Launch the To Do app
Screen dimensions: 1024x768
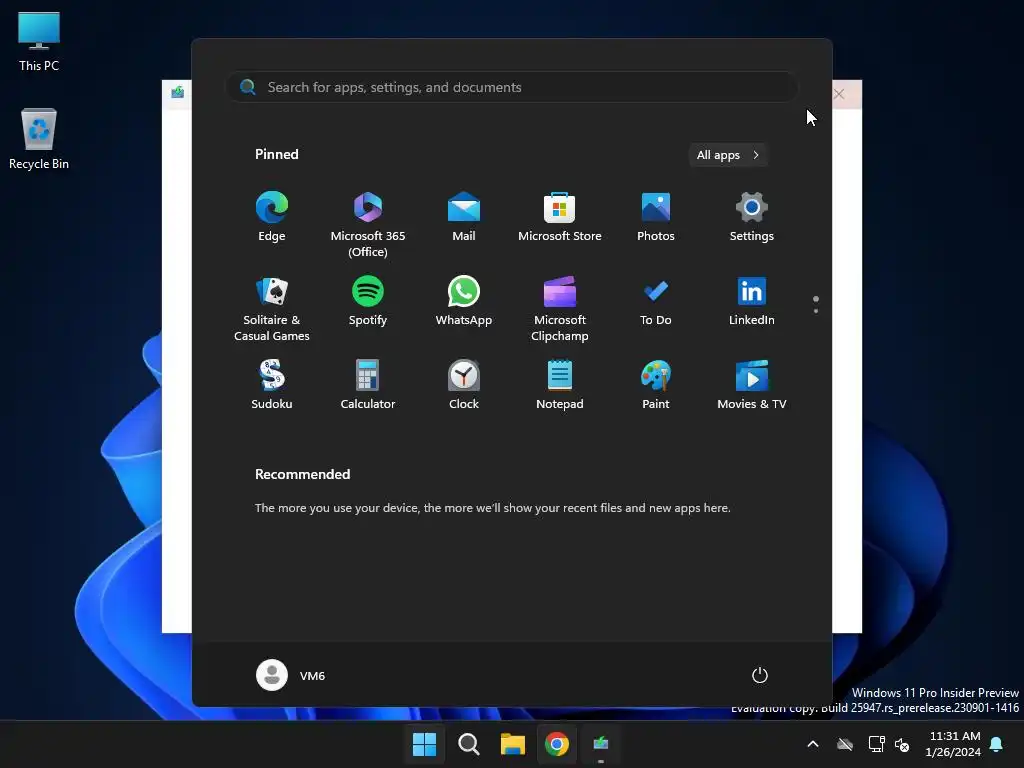click(x=656, y=302)
